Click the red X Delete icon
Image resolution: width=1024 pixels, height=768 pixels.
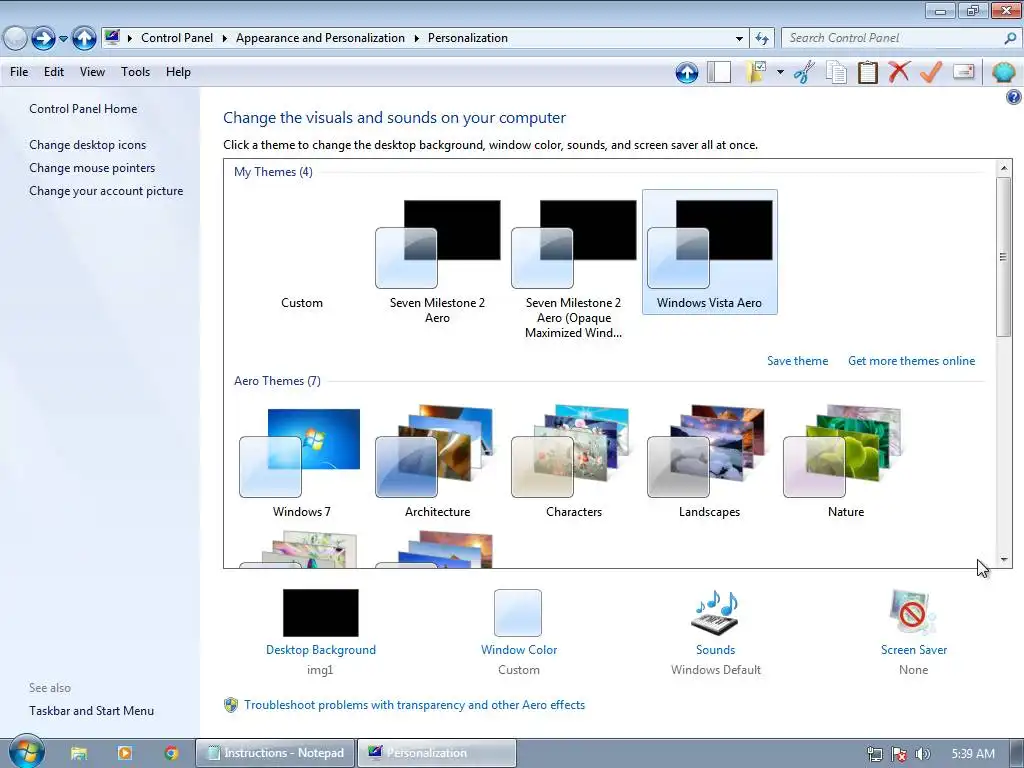tap(899, 72)
